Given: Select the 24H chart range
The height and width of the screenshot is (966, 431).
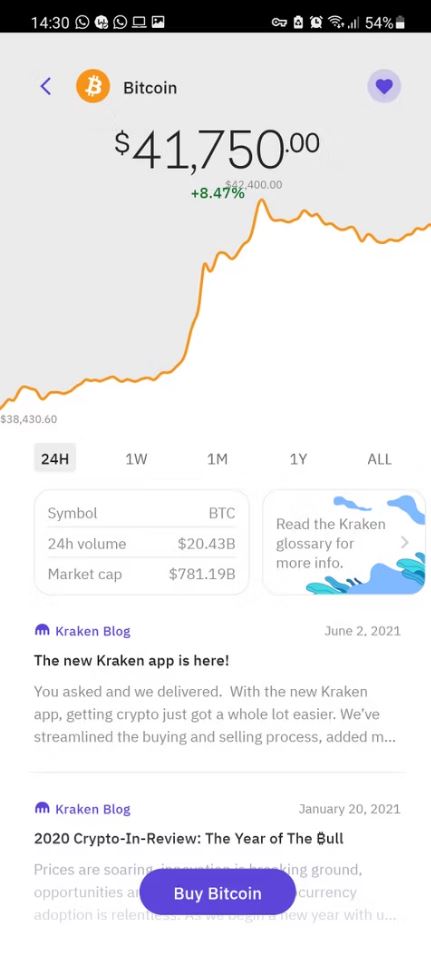Looking at the screenshot, I should [x=55, y=458].
